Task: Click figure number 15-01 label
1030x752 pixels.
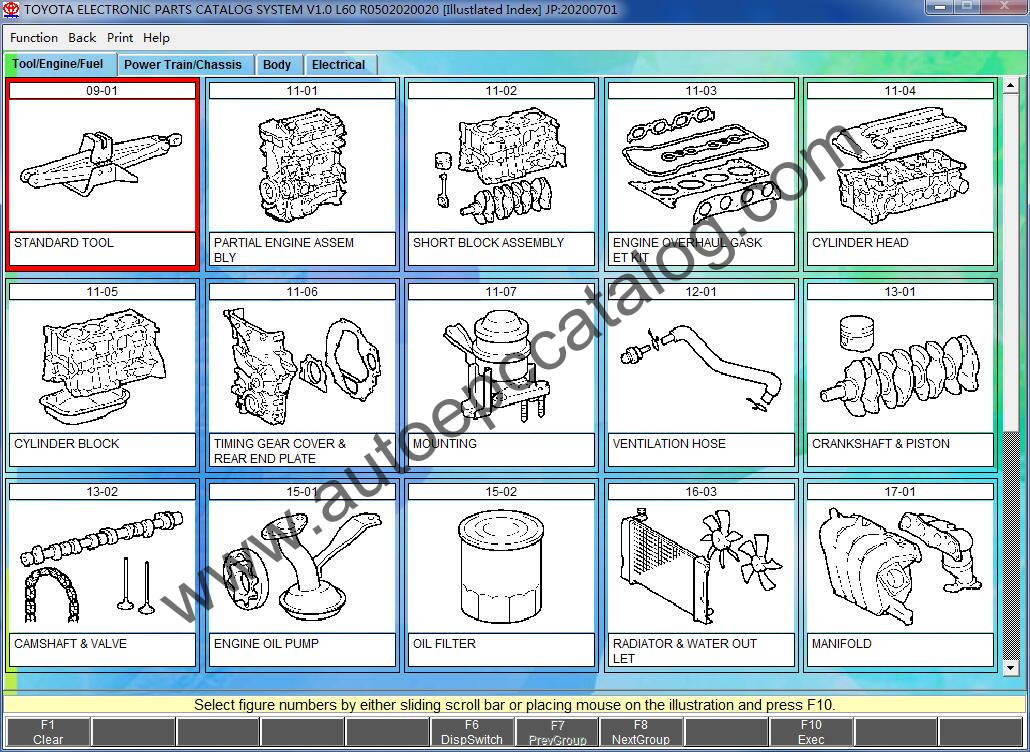Action: coord(302,492)
